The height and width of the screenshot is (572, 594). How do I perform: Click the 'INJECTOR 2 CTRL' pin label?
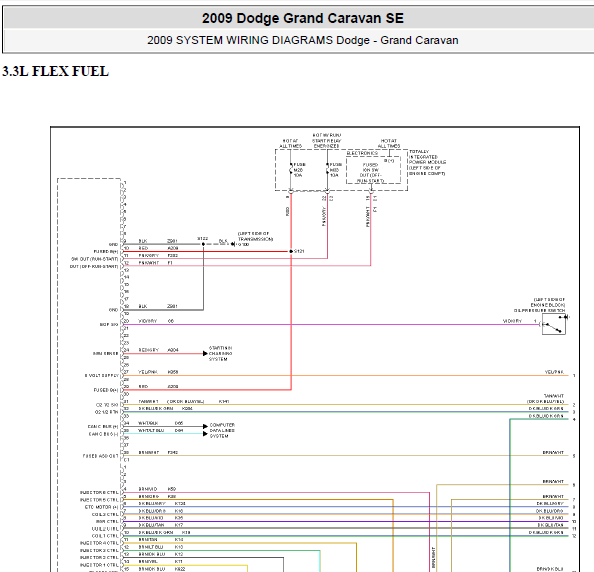click(99, 558)
